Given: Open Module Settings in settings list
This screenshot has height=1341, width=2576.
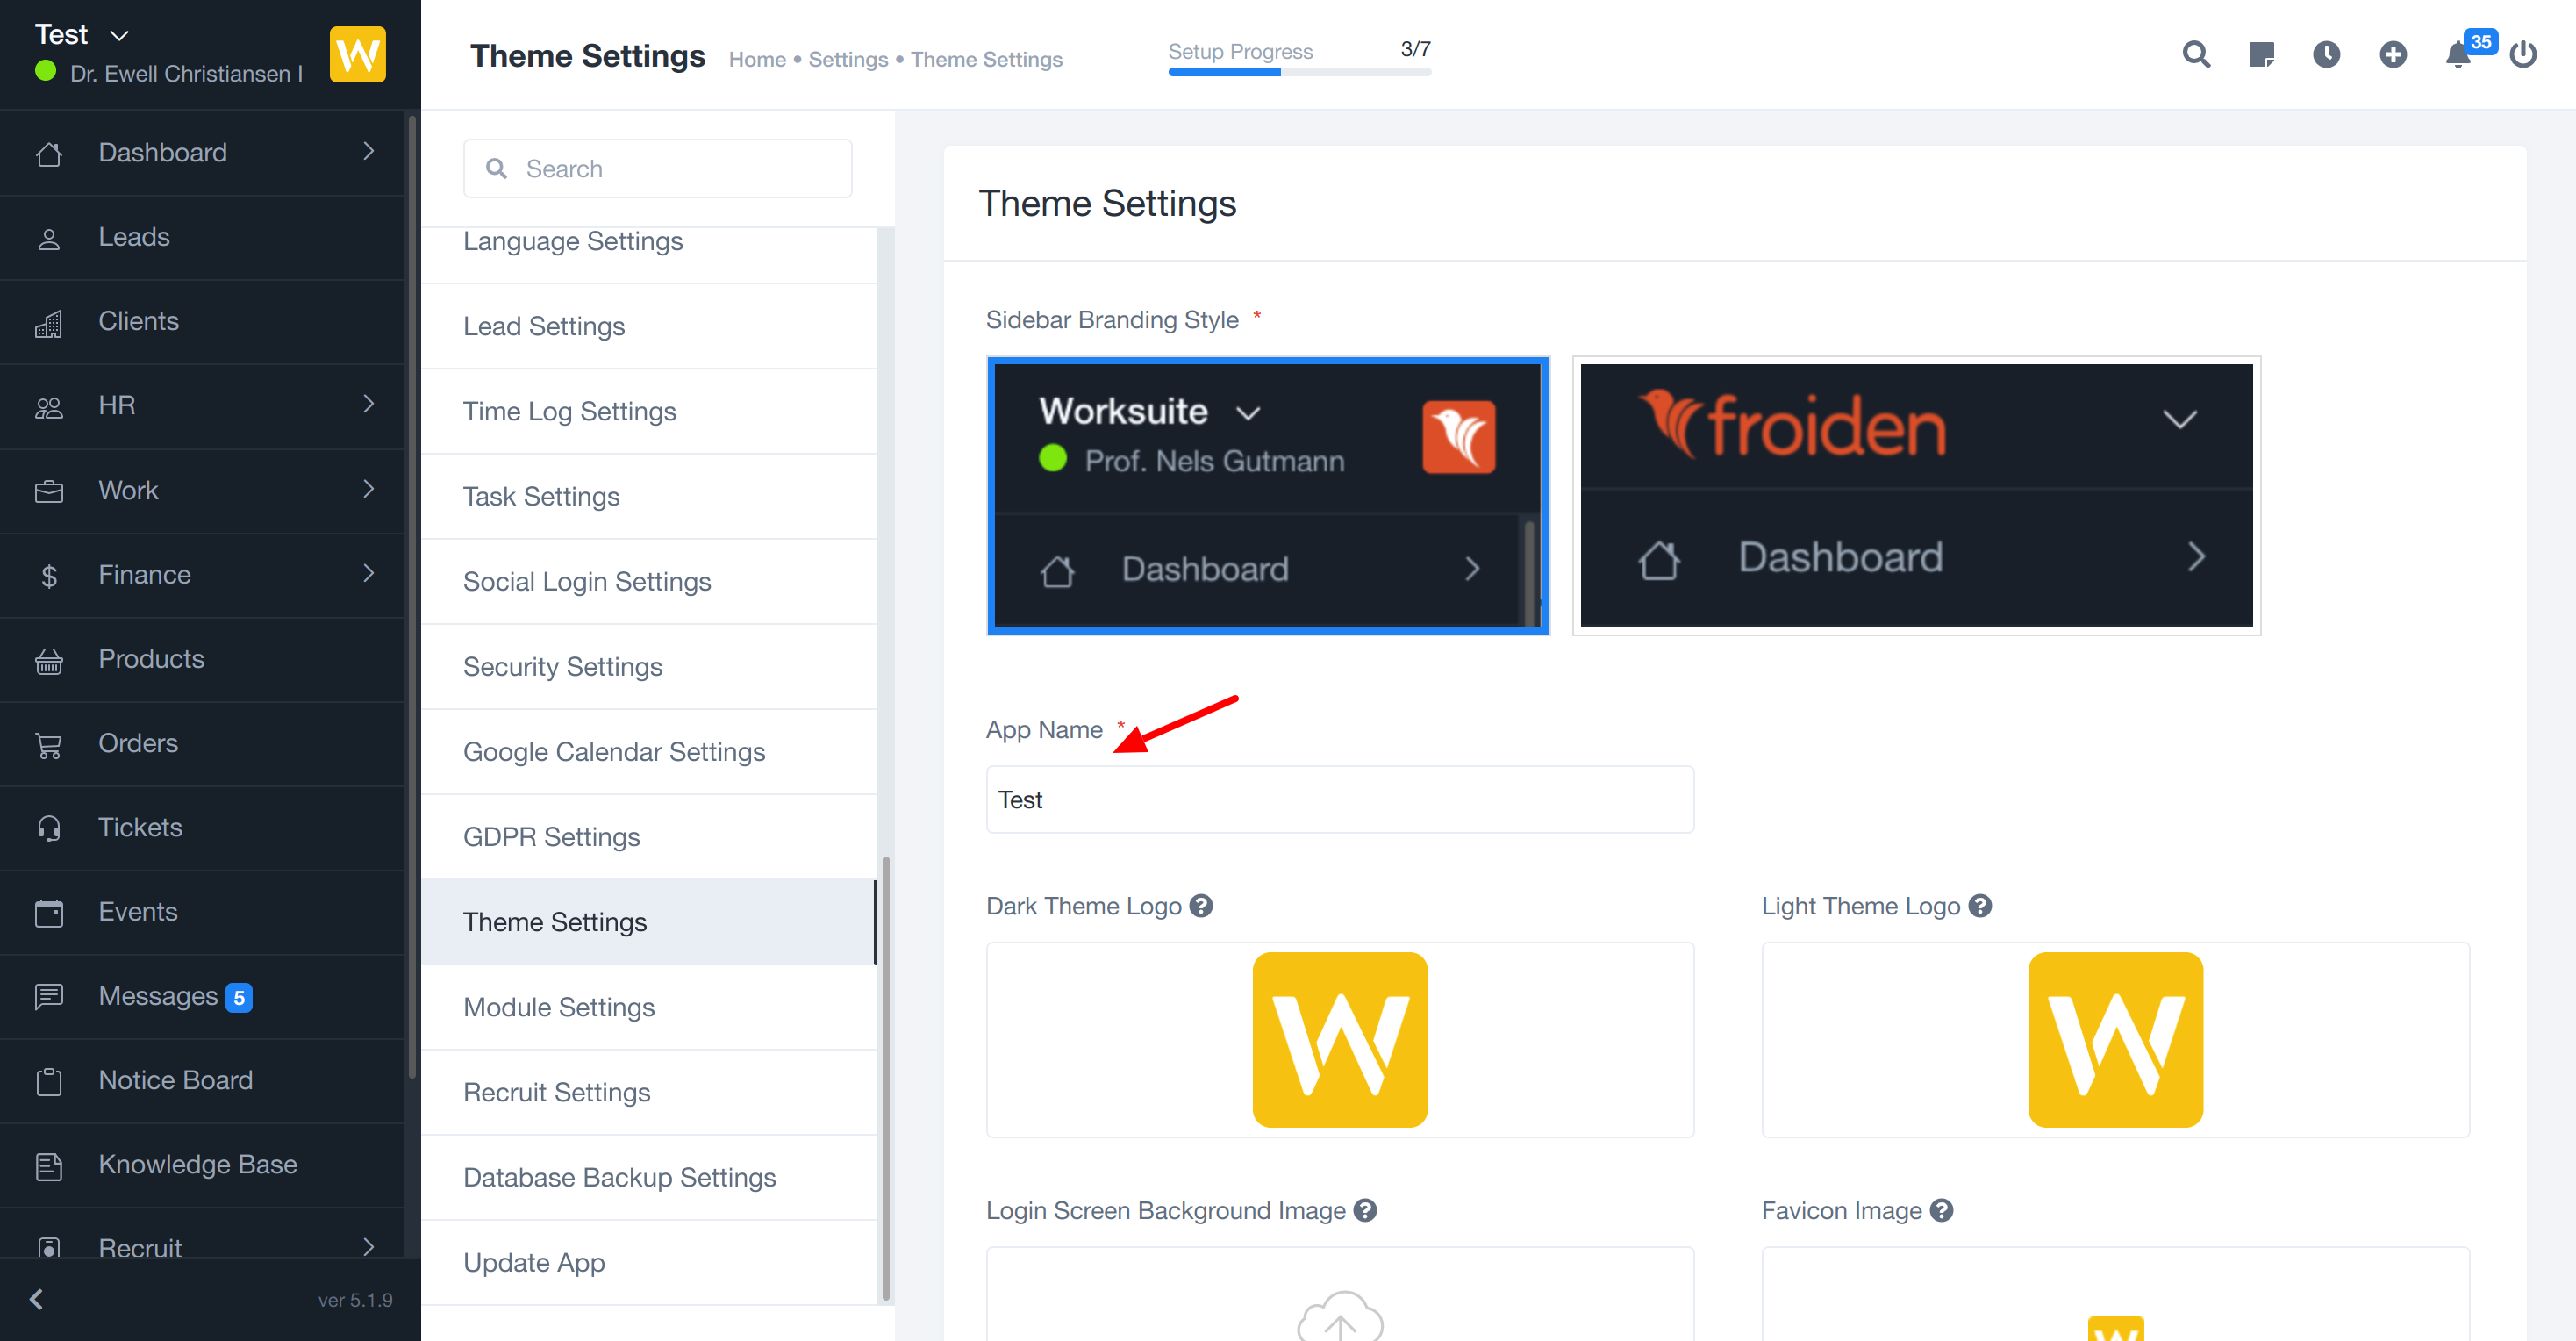Looking at the screenshot, I should point(559,1007).
